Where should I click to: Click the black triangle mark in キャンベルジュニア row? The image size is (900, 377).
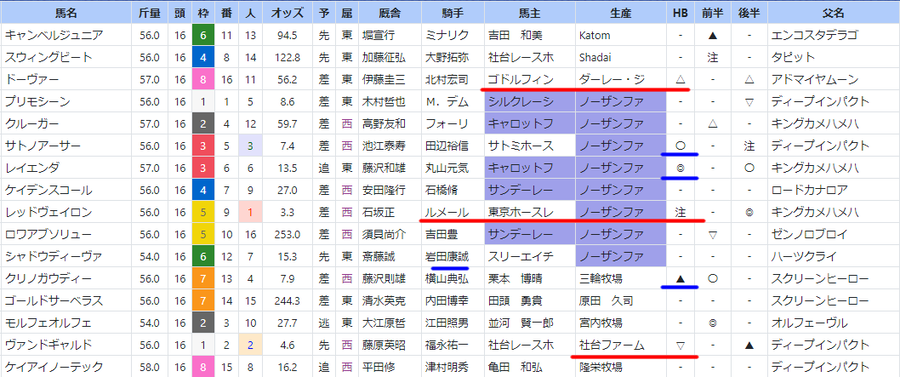click(x=712, y=36)
